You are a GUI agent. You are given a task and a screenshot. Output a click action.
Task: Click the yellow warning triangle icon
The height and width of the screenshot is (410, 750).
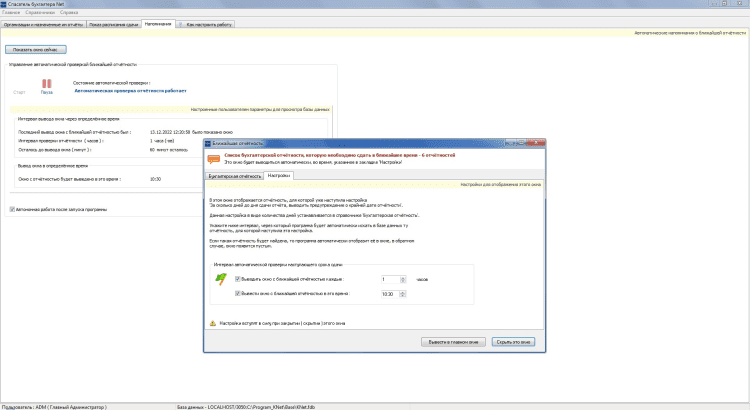coord(213,324)
